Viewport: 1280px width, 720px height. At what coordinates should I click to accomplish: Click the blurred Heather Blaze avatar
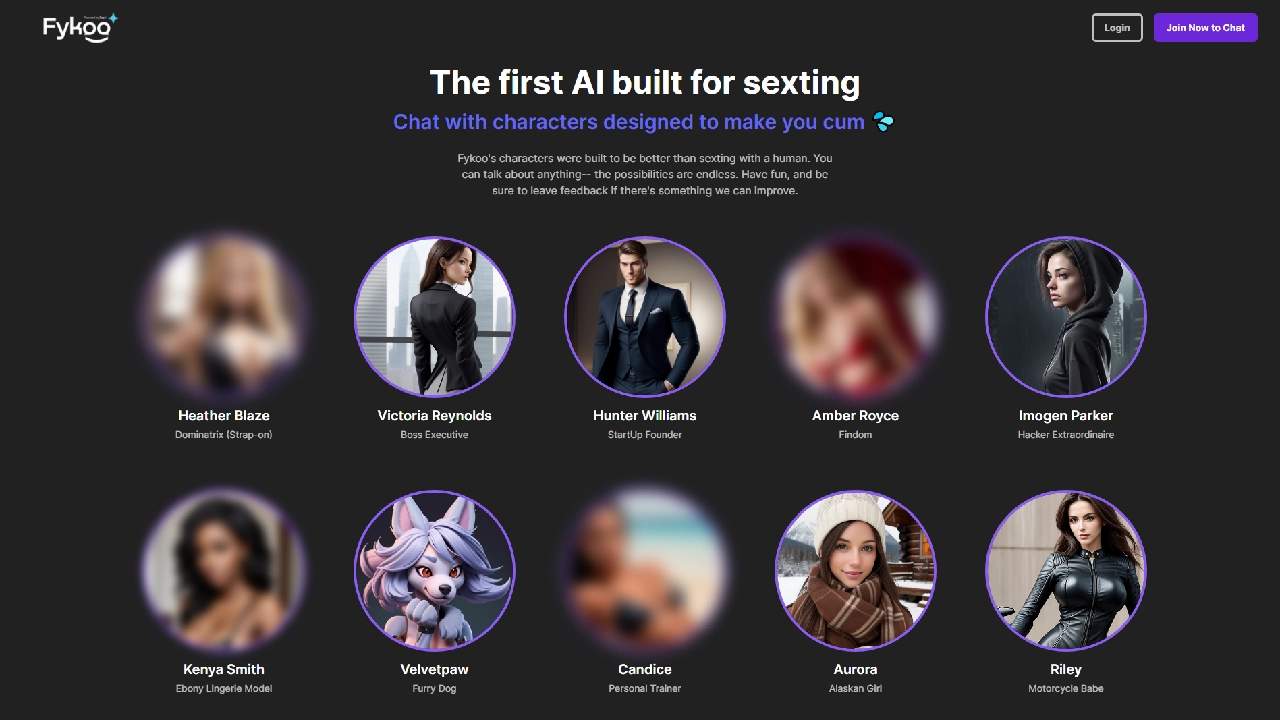point(224,317)
